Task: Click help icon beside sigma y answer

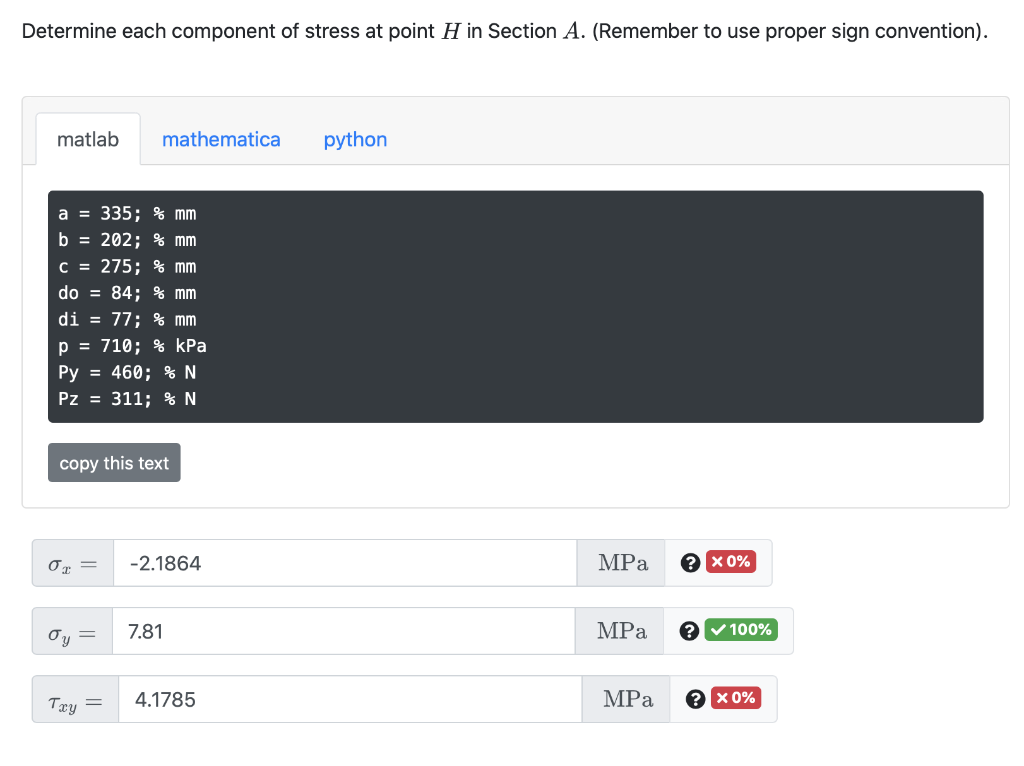Action: click(x=689, y=631)
